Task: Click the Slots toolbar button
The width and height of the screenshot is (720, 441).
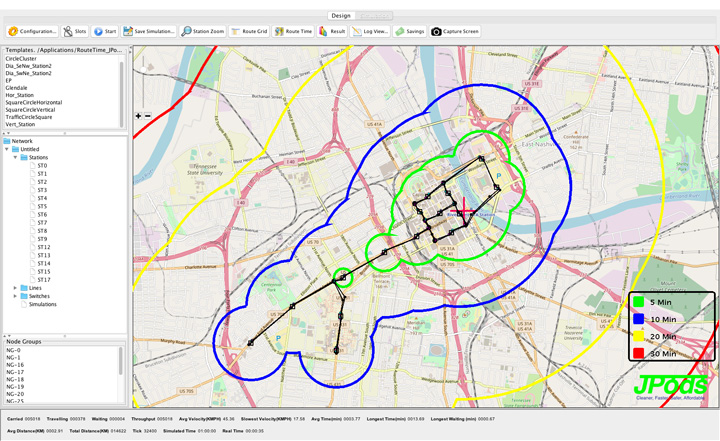Action: click(x=75, y=32)
